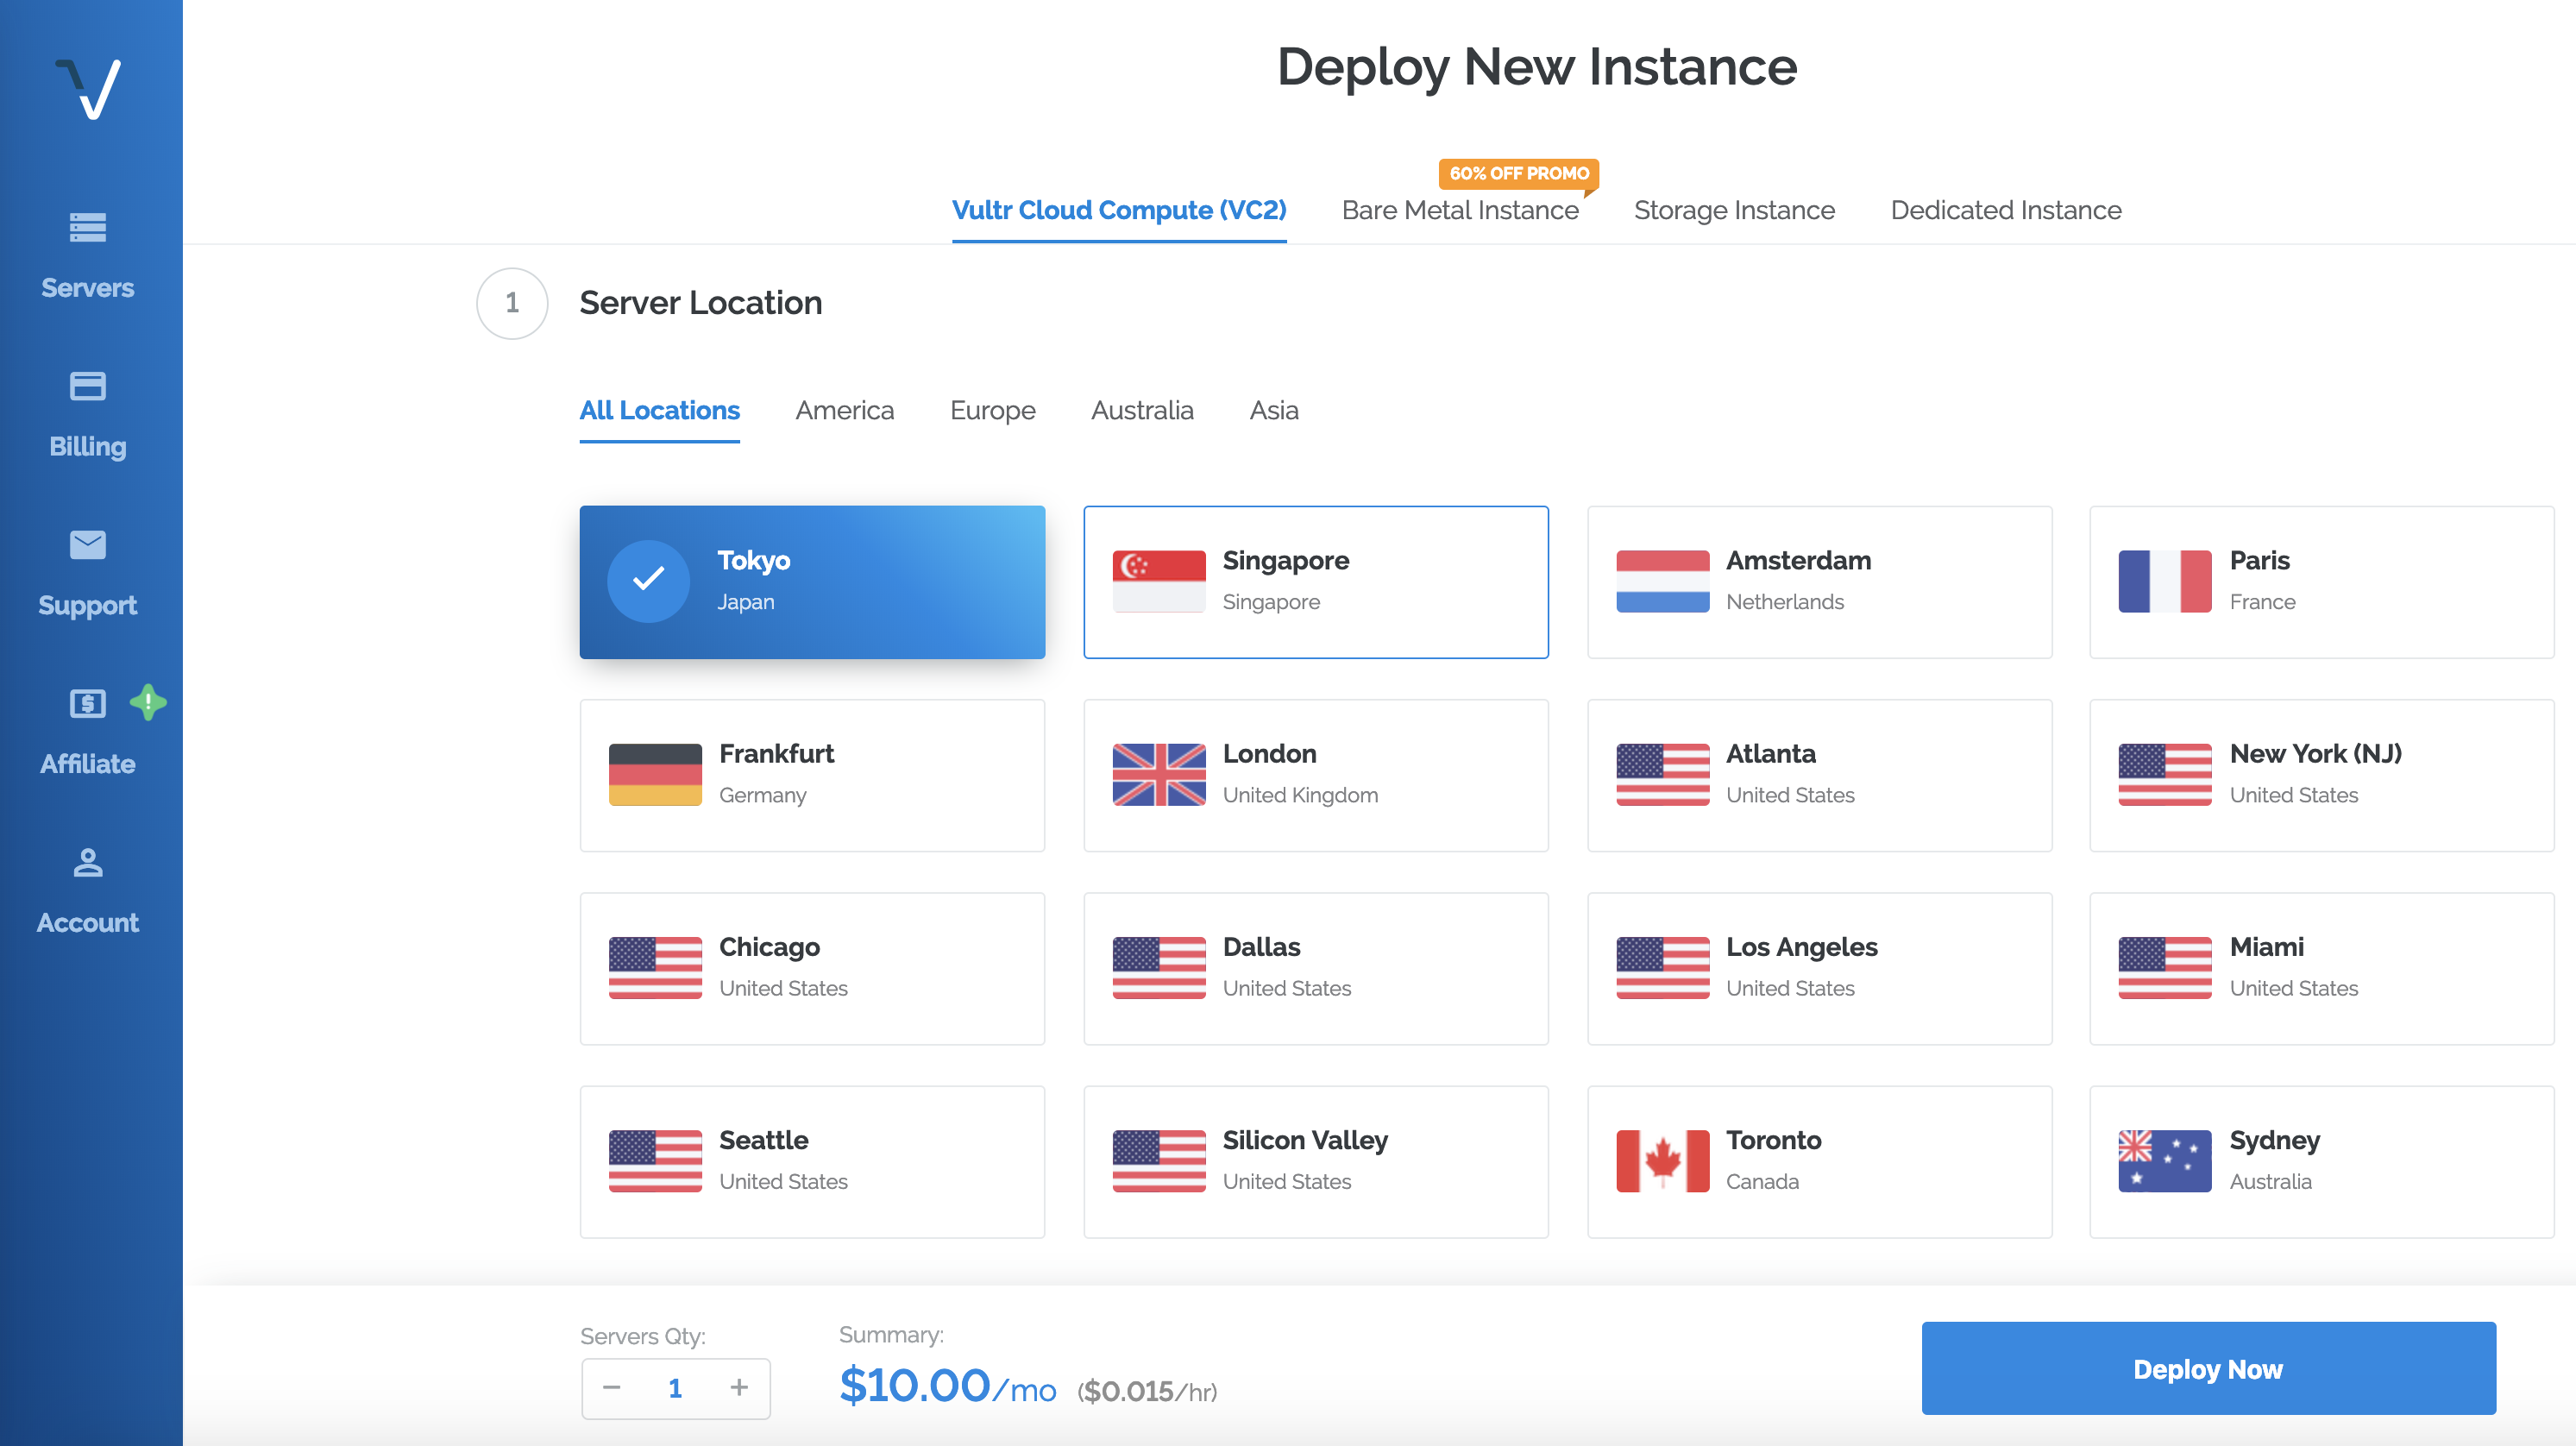Click the $10.00/mo summary price

click(947, 1385)
